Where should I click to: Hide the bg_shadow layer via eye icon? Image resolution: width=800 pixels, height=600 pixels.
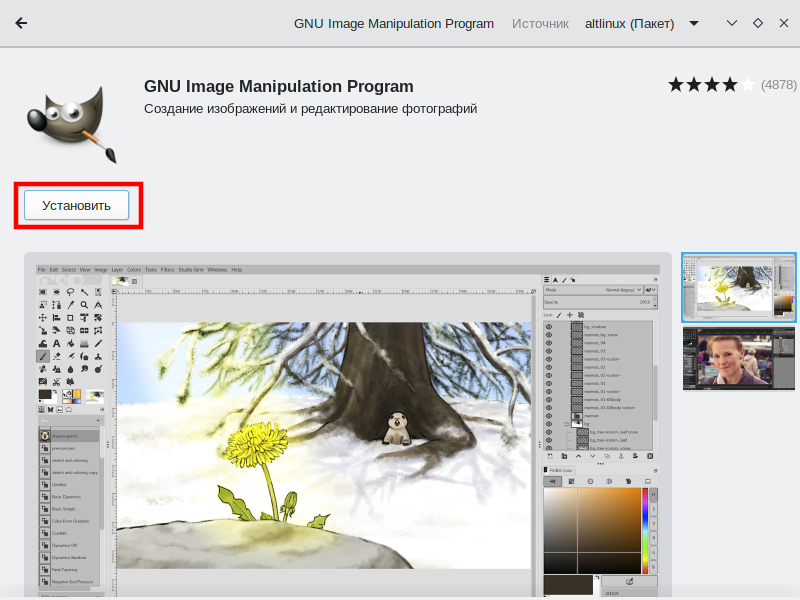[549, 326]
